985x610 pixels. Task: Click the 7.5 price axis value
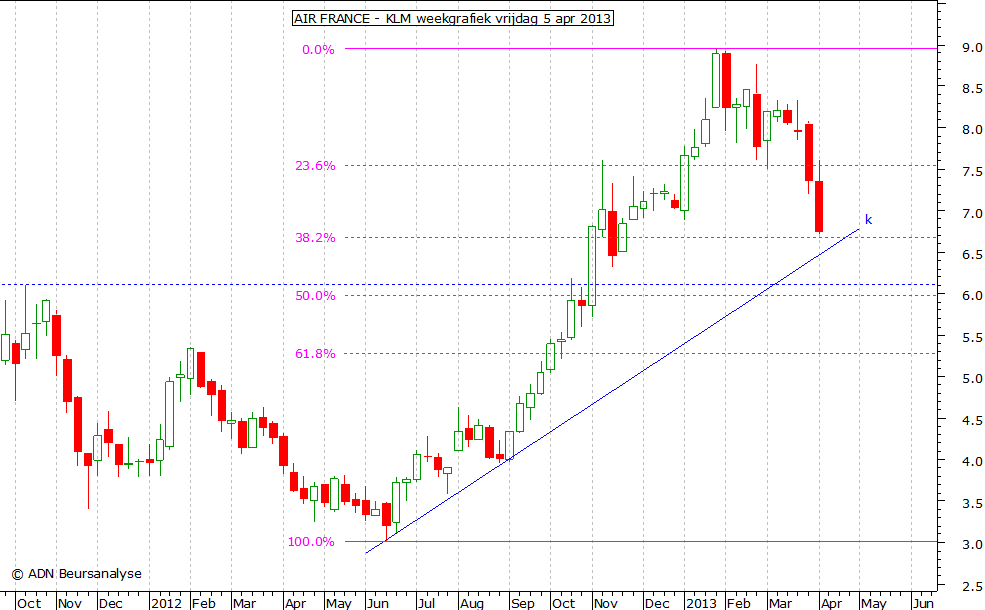972,172
